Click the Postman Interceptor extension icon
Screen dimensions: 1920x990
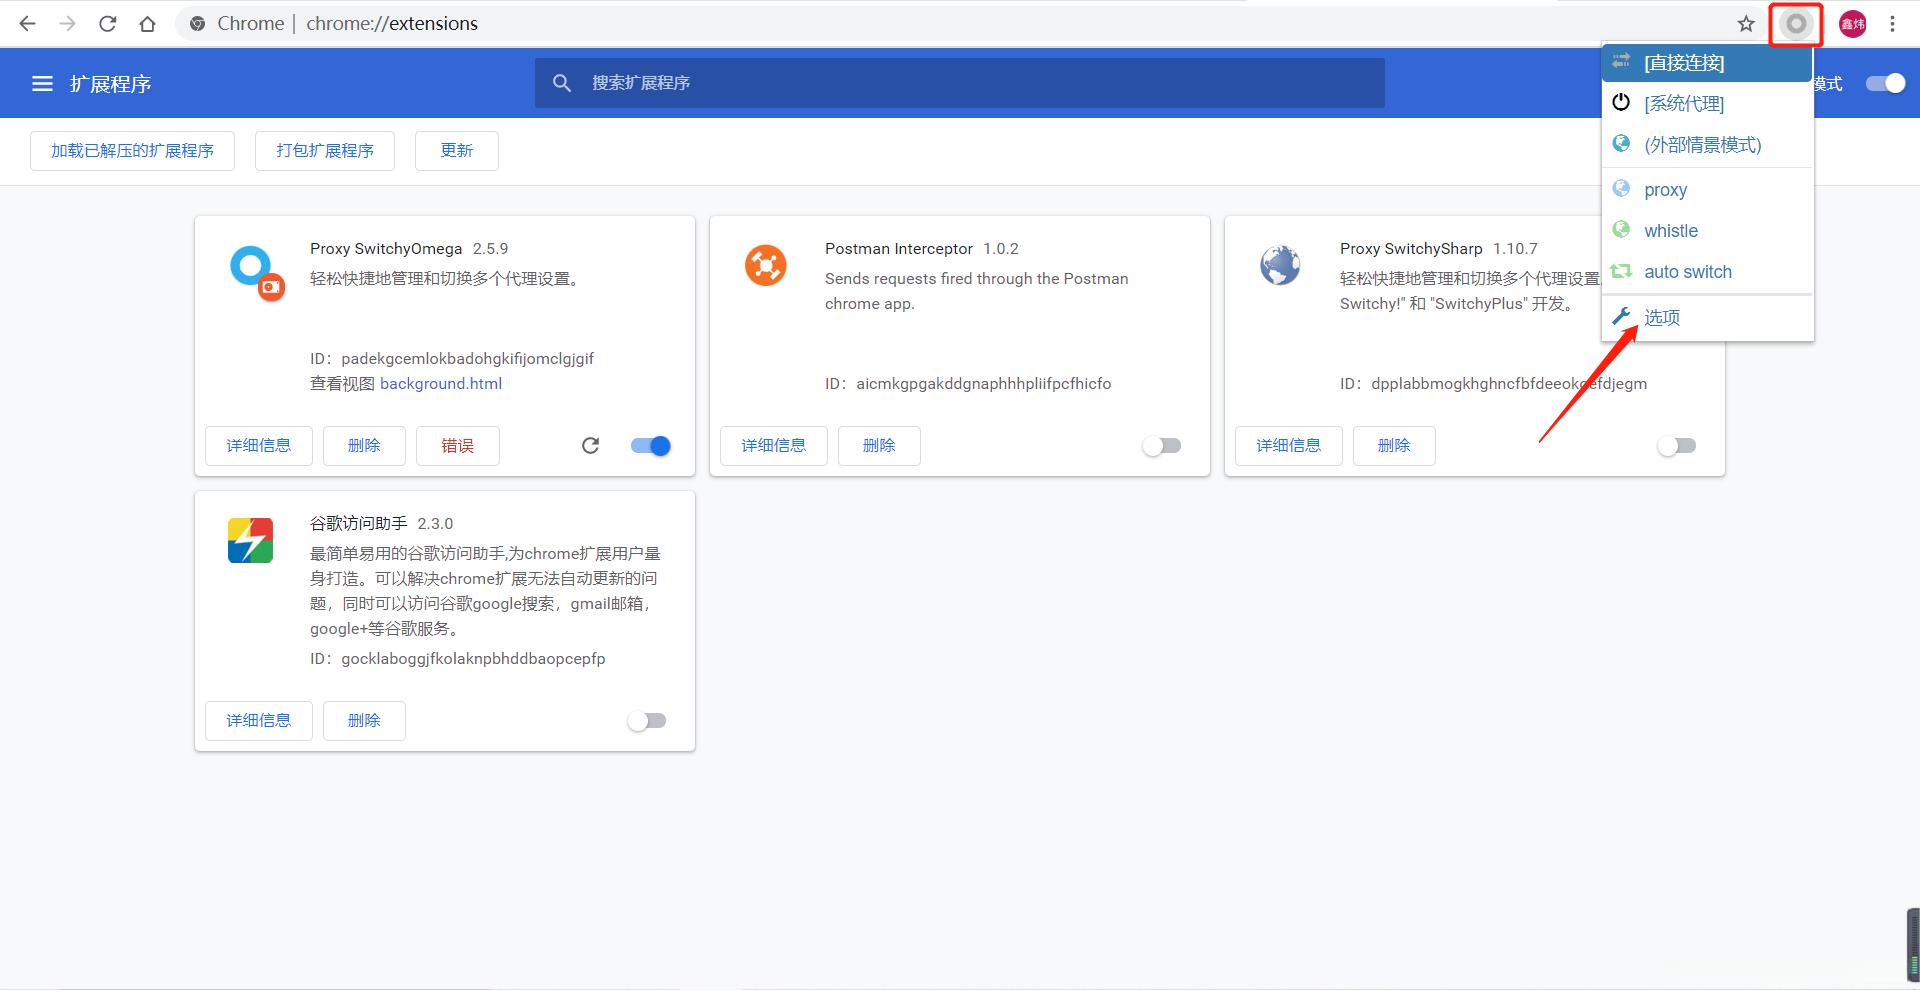coord(766,265)
